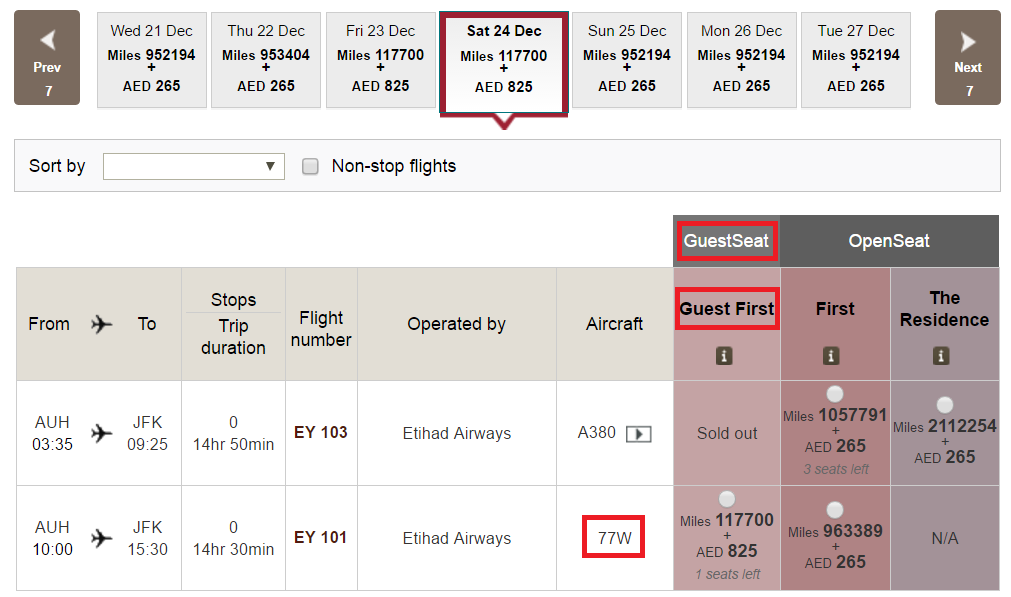Open the Sort by dropdown

pos(193,166)
